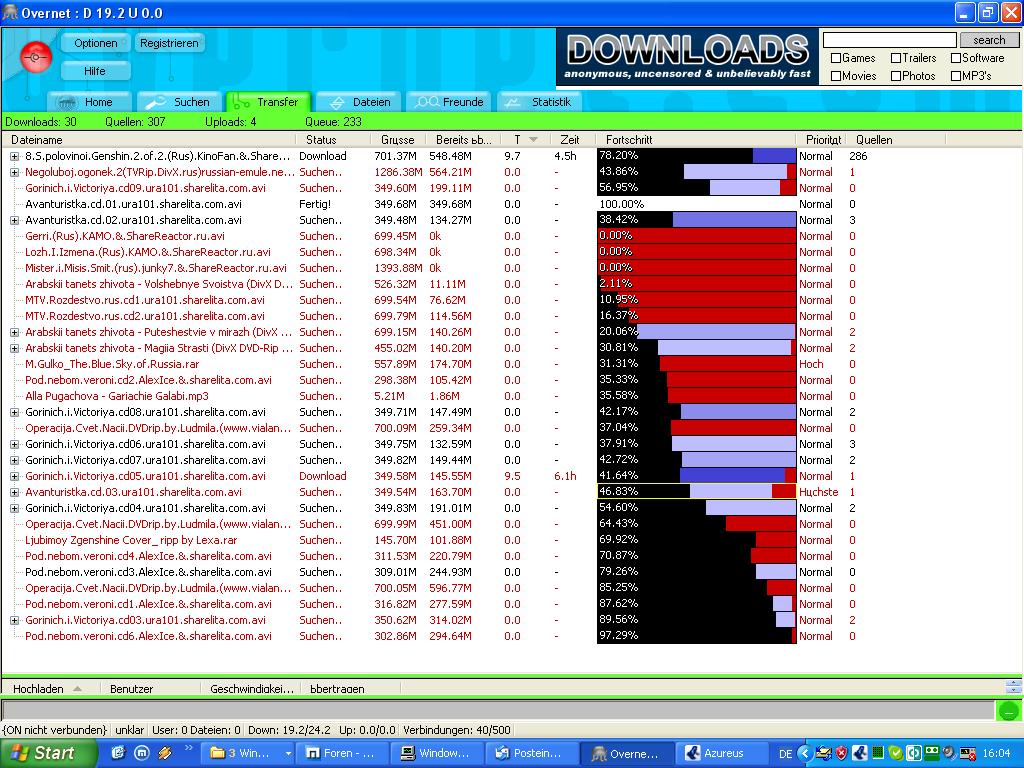Click the search button
This screenshot has height=768, width=1024.
pos(989,40)
